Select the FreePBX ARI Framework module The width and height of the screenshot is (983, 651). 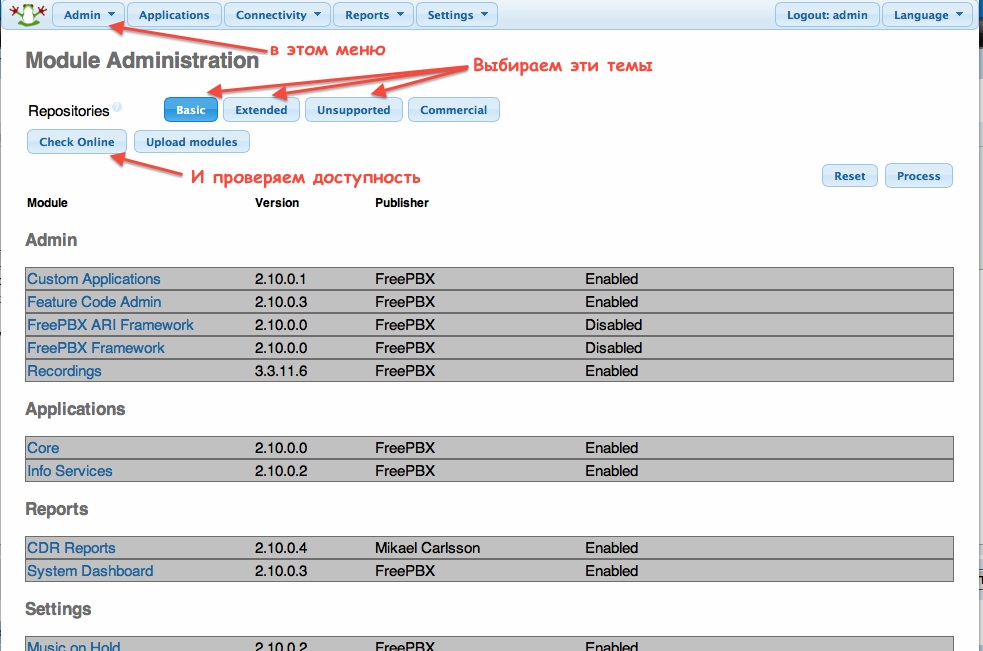tap(110, 325)
